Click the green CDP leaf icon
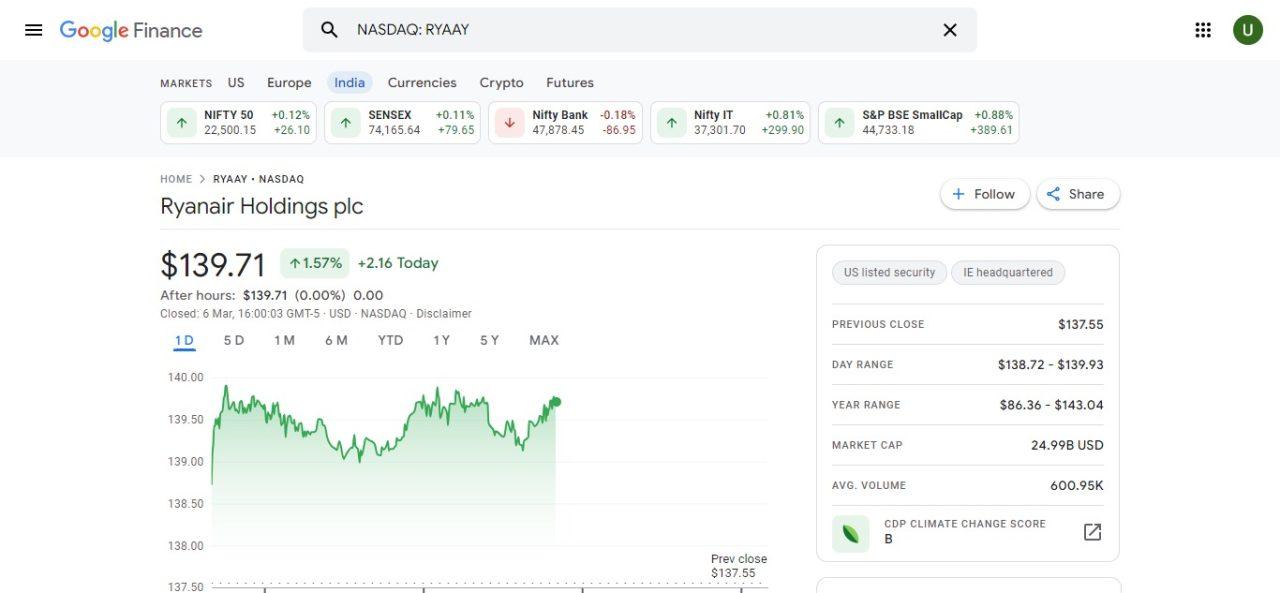Image resolution: width=1280 pixels, height=593 pixels. point(850,532)
